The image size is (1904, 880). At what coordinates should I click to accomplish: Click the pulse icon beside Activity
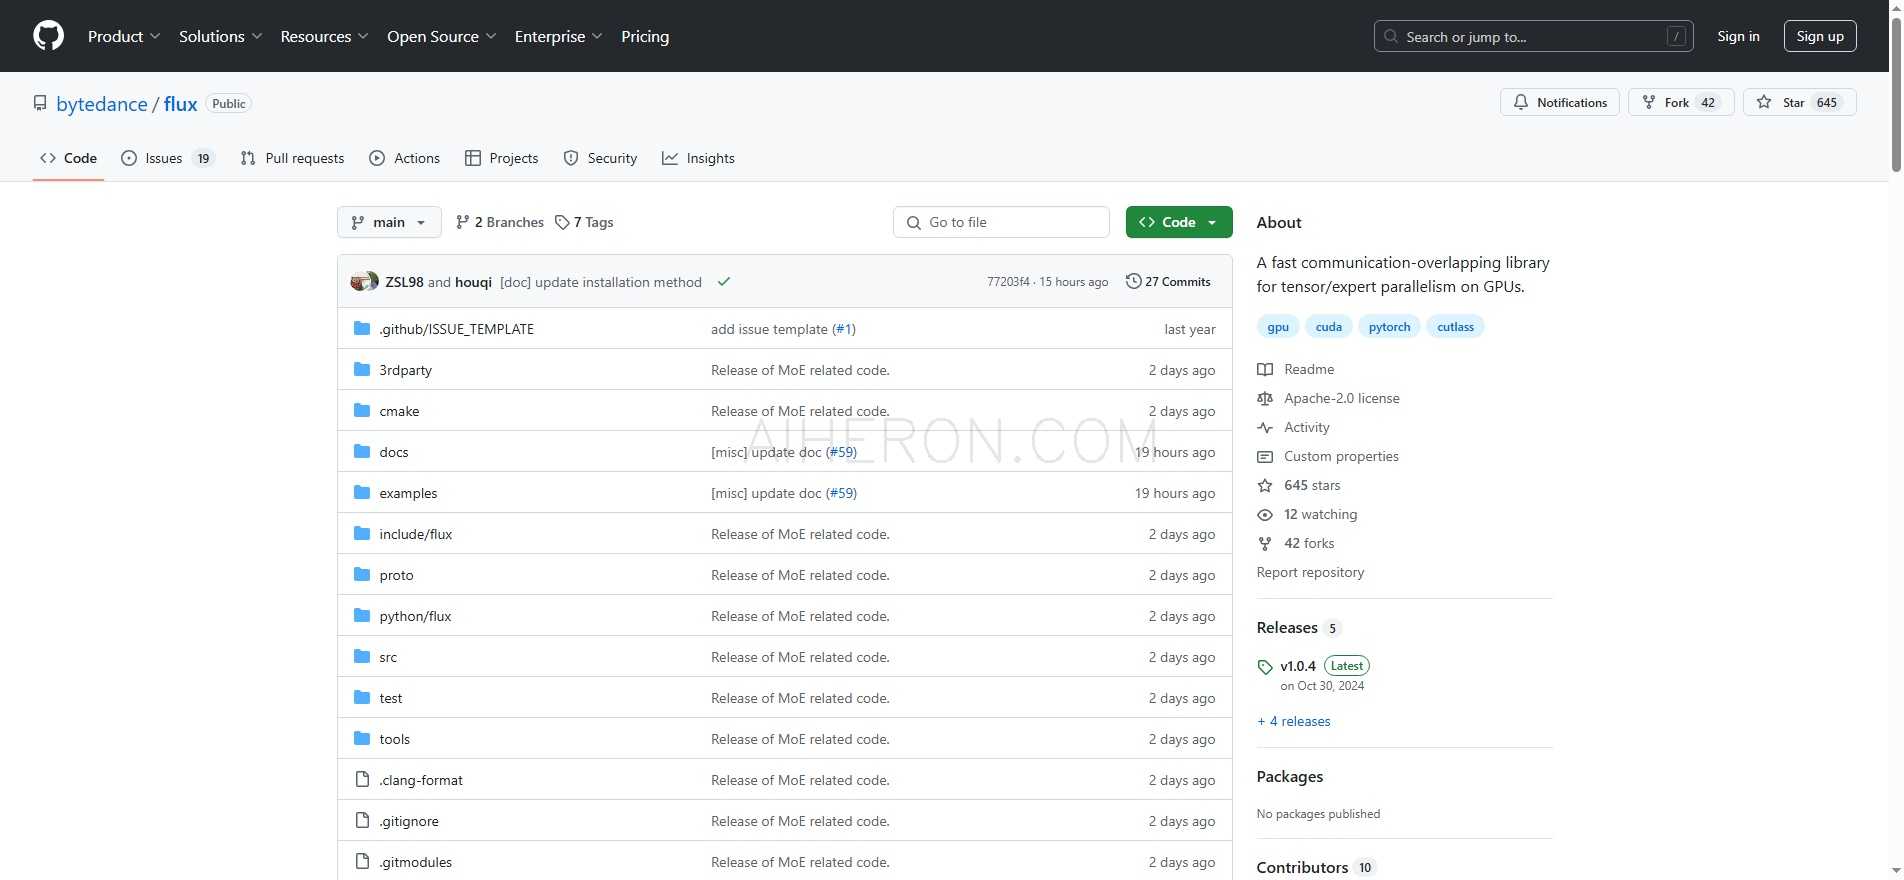(x=1265, y=427)
